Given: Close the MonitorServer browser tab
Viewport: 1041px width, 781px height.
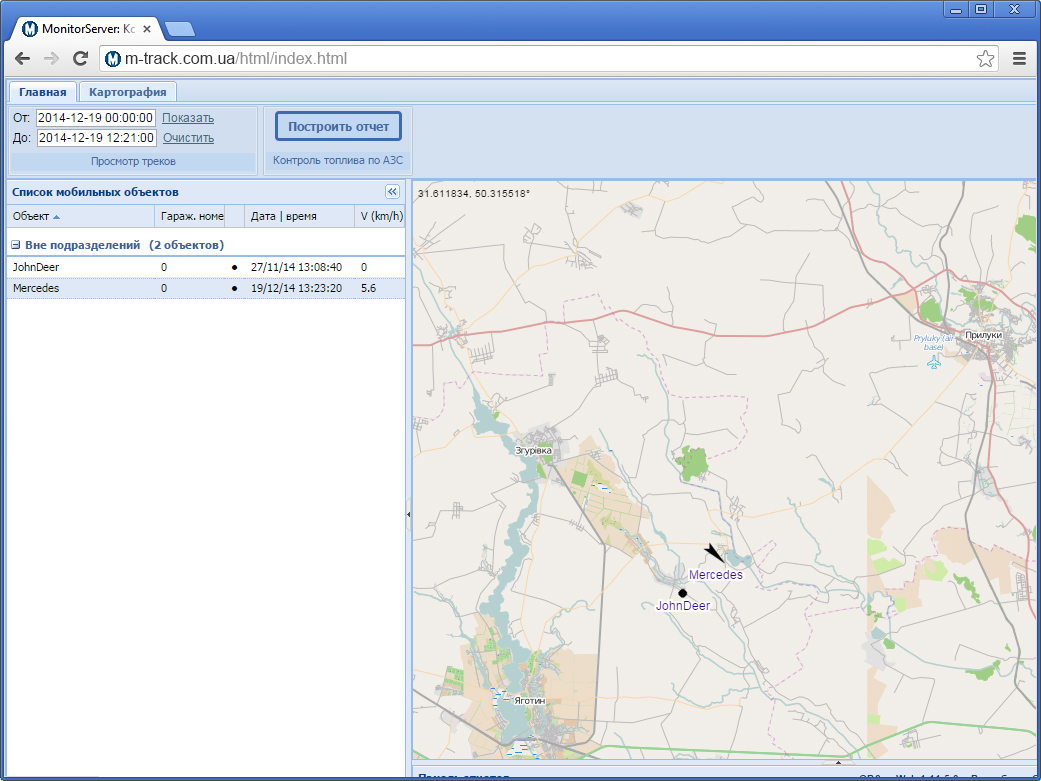Looking at the screenshot, I should click(x=147, y=29).
